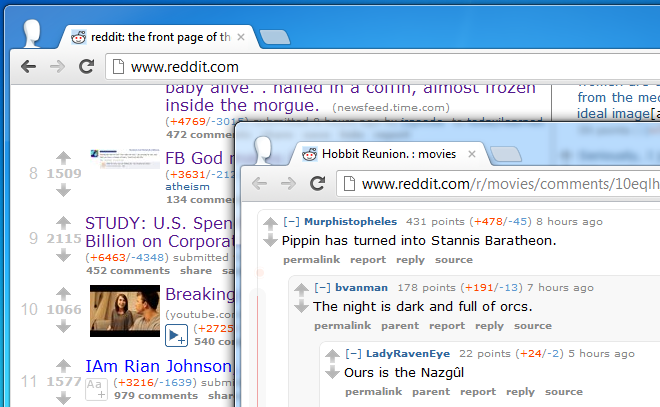Go to parent of LadyRavenEye's comment
Image resolution: width=660 pixels, height=407 pixels.
[431, 392]
